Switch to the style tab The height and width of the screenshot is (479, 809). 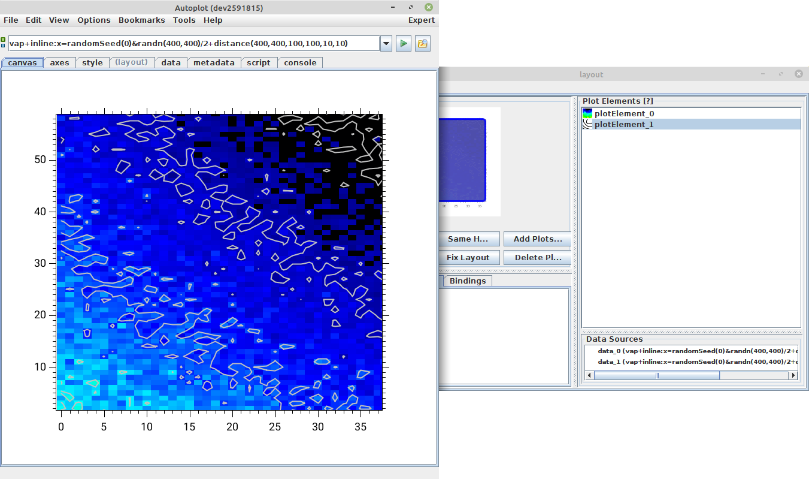coord(92,62)
